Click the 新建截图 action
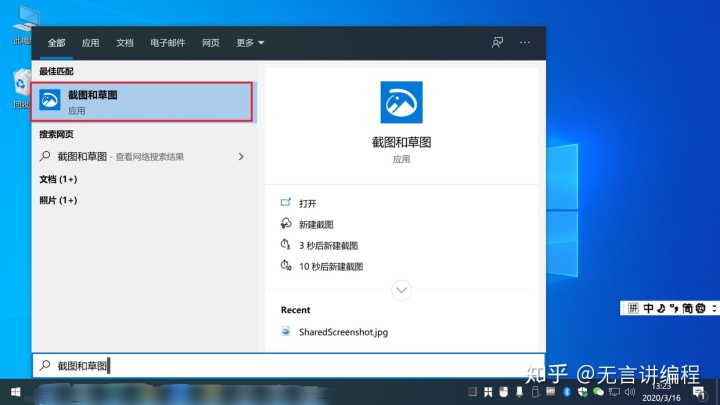This screenshot has height=405, width=720. tap(316, 225)
